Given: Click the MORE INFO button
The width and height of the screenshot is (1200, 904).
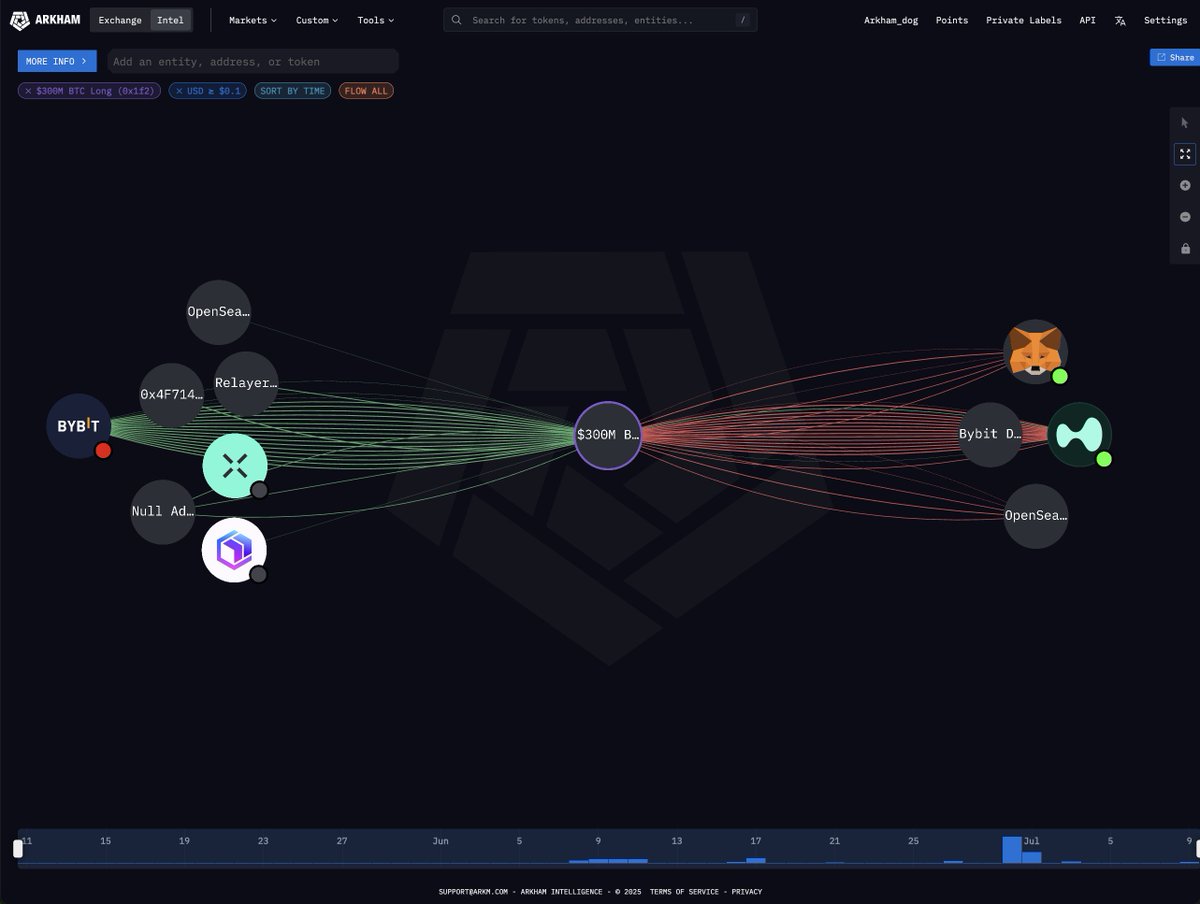Looking at the screenshot, I should point(57,61).
